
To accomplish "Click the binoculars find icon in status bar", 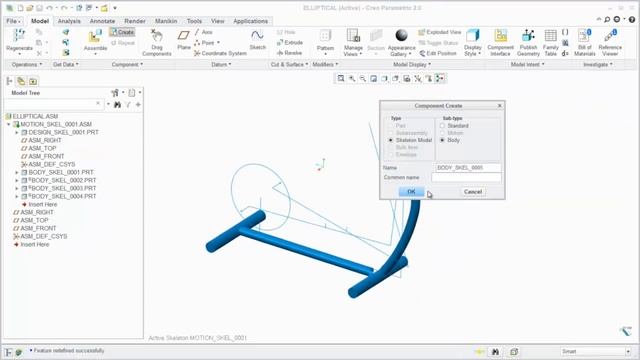I will coord(495,351).
